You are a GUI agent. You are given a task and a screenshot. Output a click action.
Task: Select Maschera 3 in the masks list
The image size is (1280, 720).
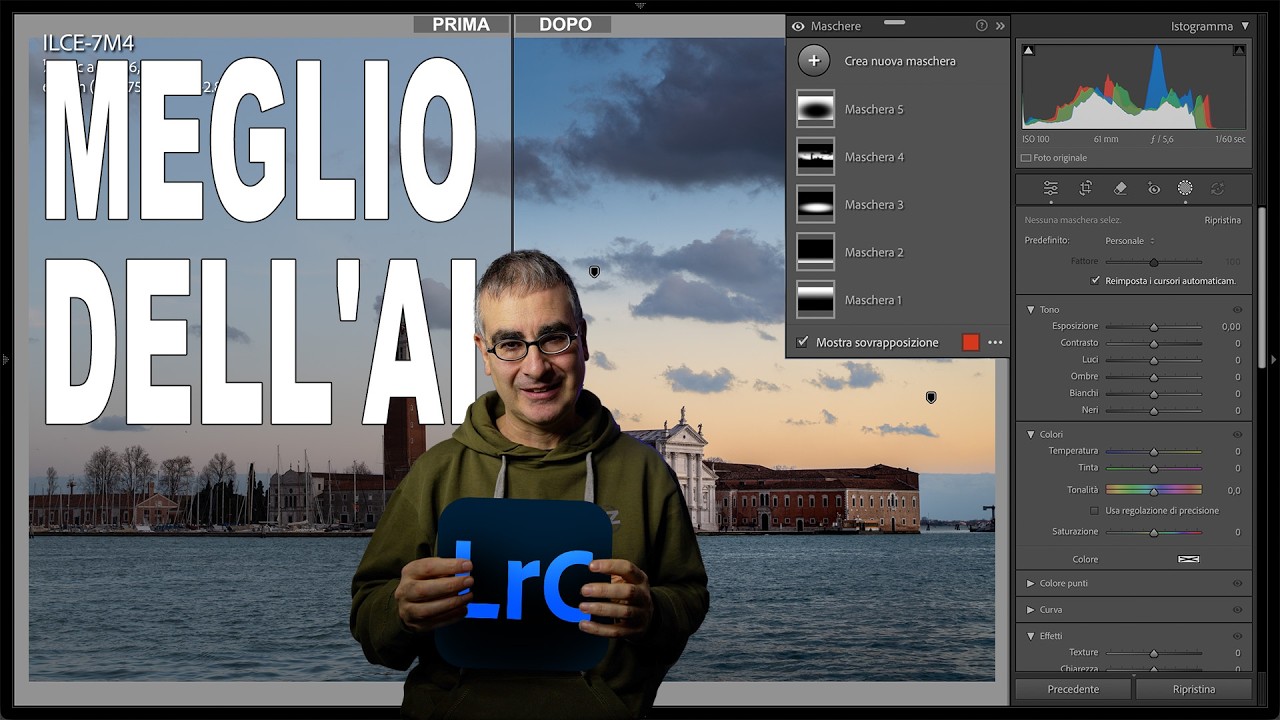click(x=897, y=205)
